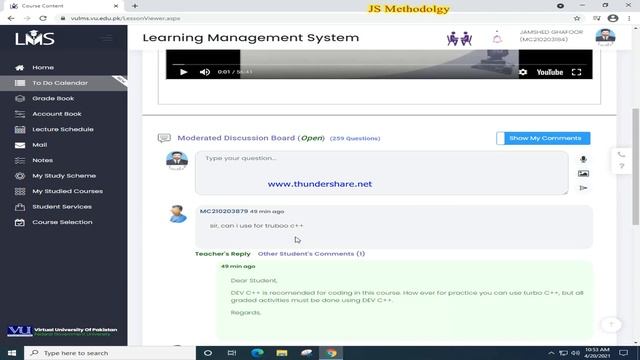Open the user profile picture in header
This screenshot has width=640, height=360.
[605, 37]
